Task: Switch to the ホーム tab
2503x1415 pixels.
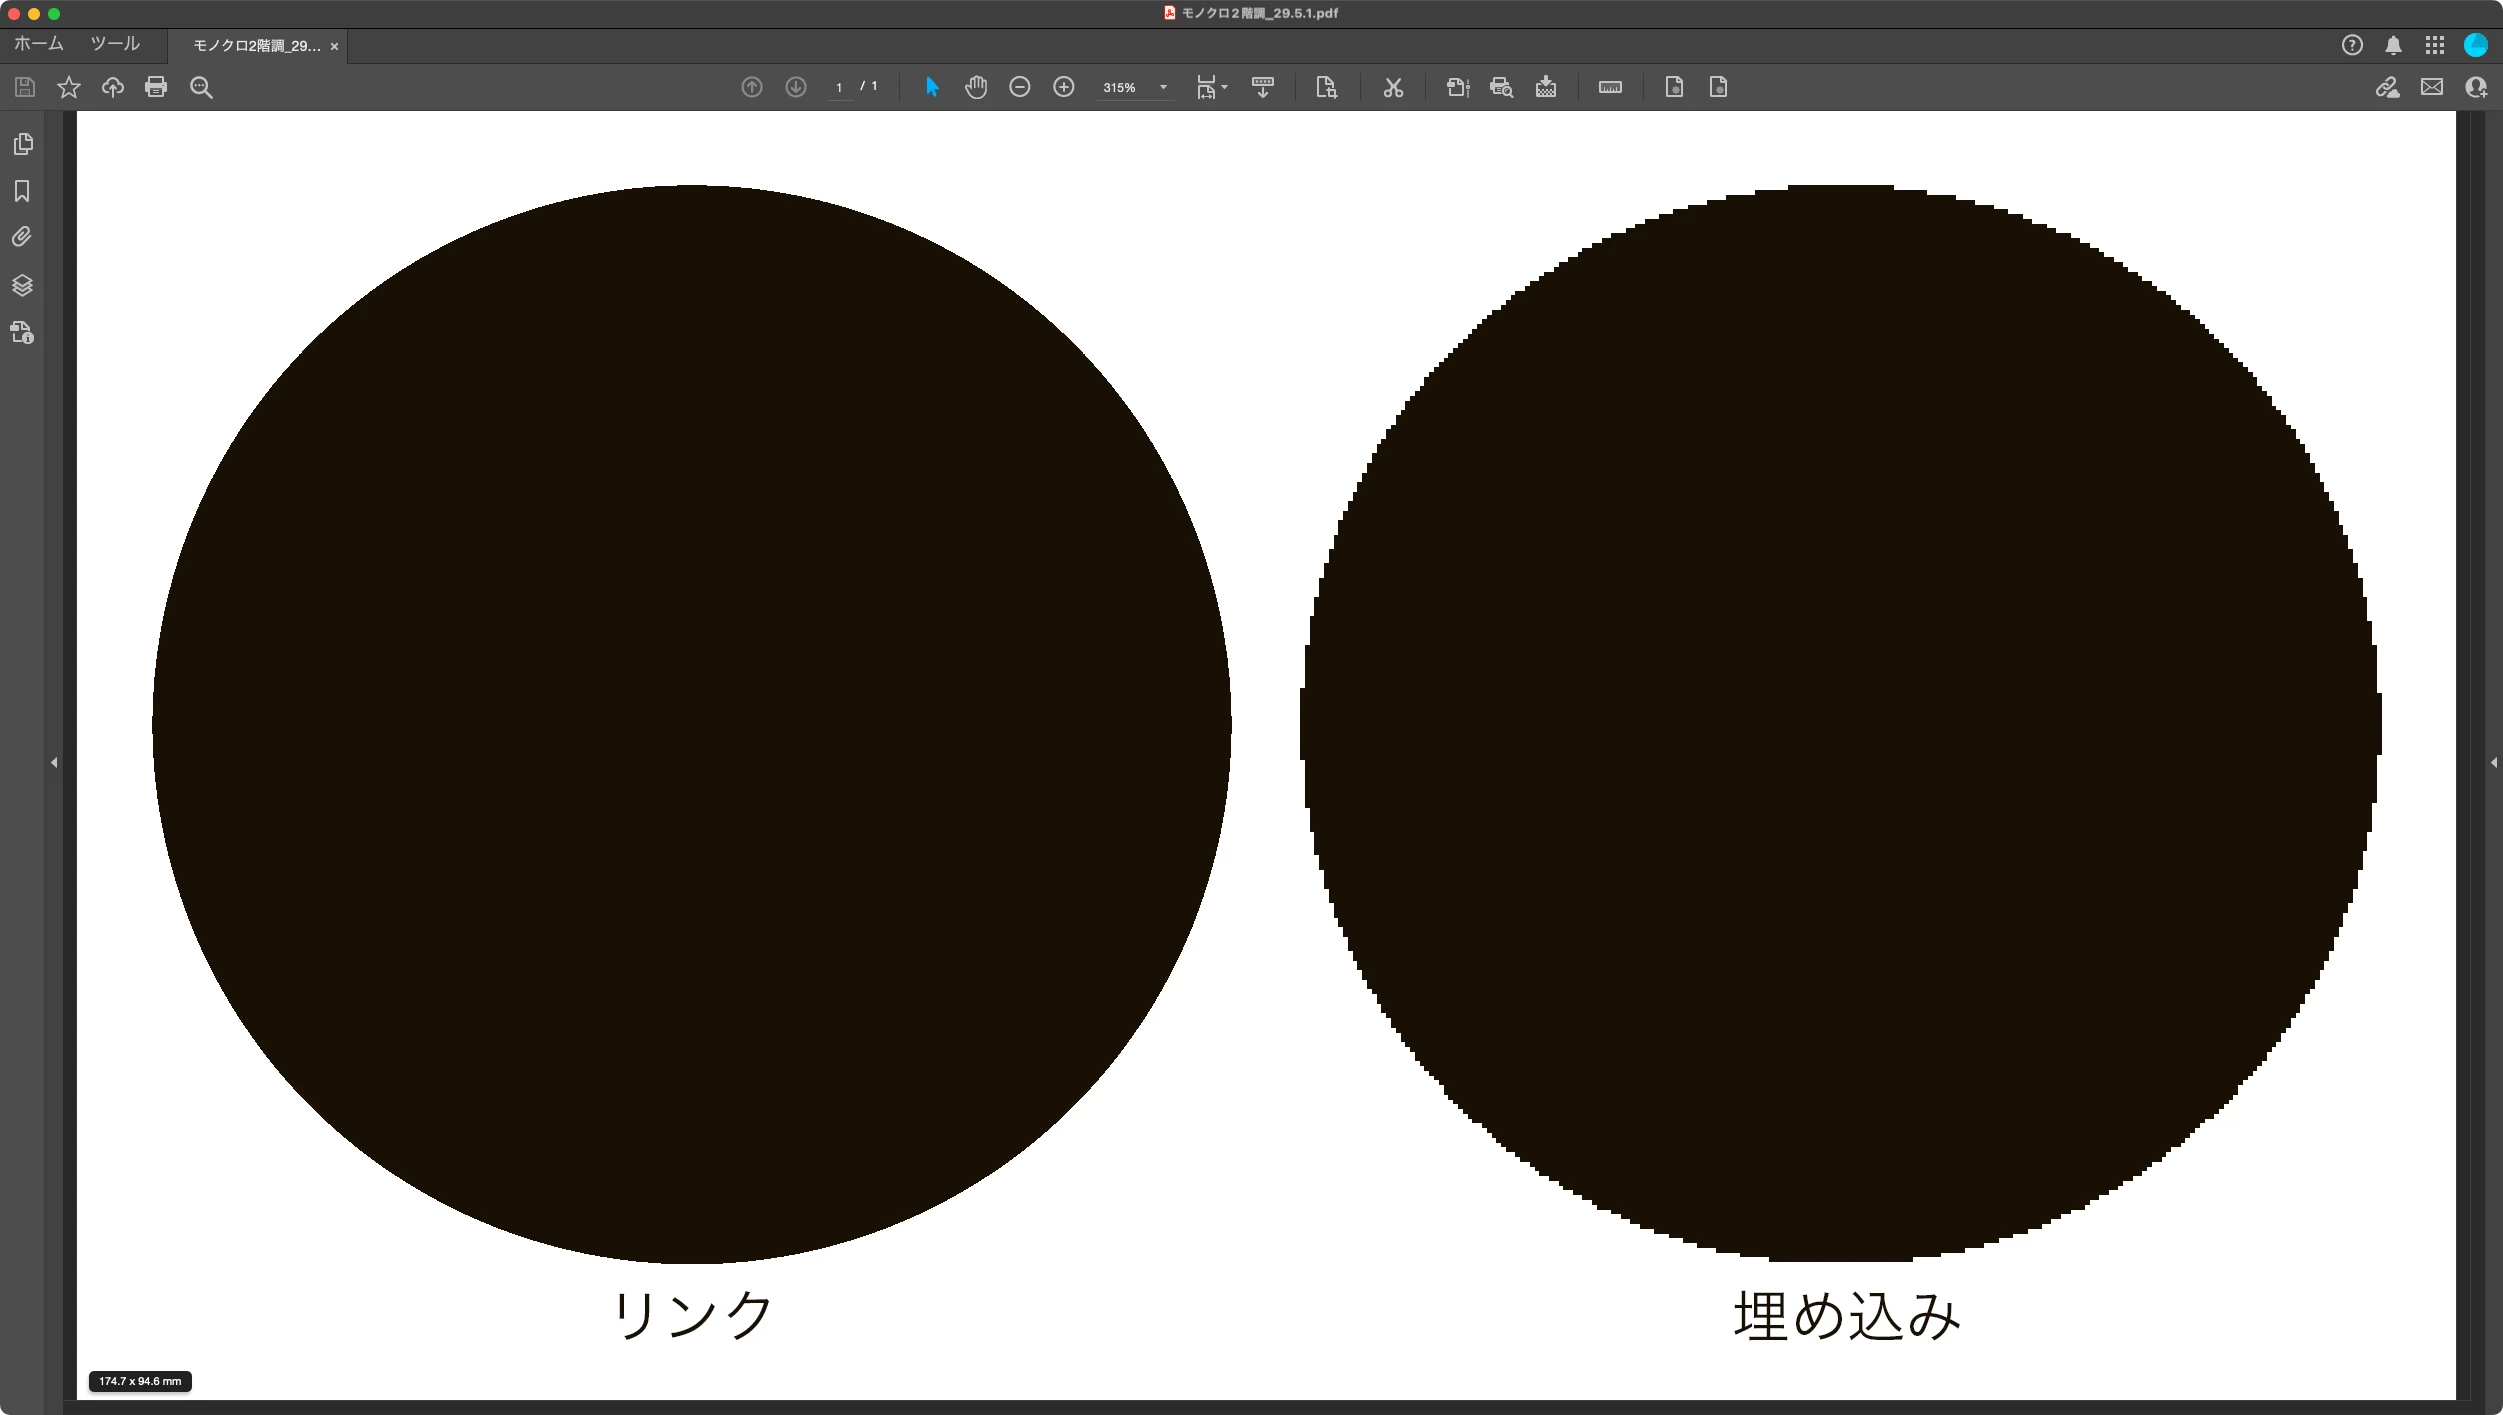Action: 39,44
